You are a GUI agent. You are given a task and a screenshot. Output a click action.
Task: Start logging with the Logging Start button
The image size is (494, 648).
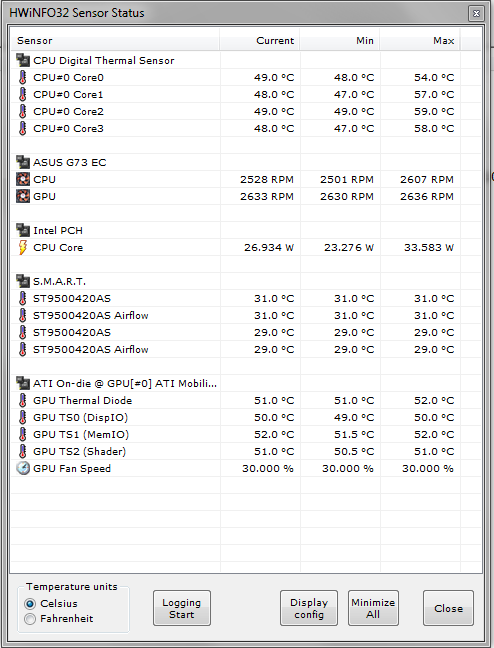[181, 608]
